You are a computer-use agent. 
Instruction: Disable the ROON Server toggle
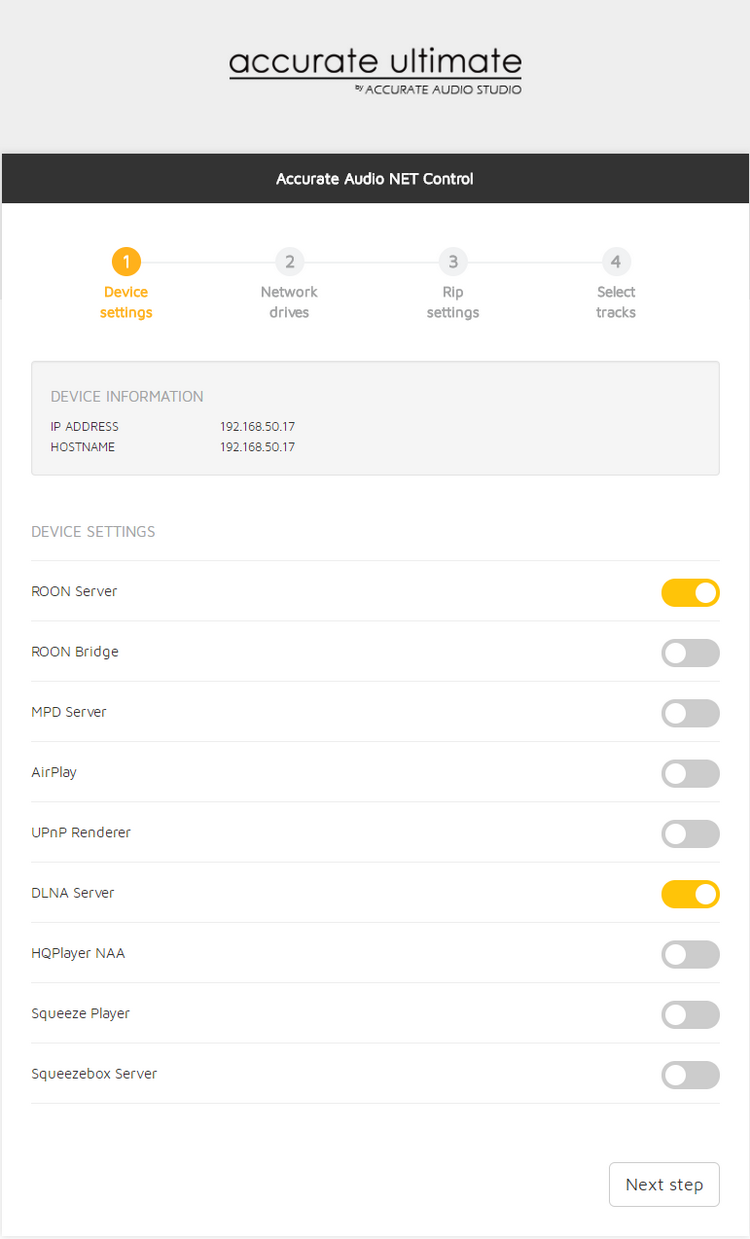pos(690,592)
